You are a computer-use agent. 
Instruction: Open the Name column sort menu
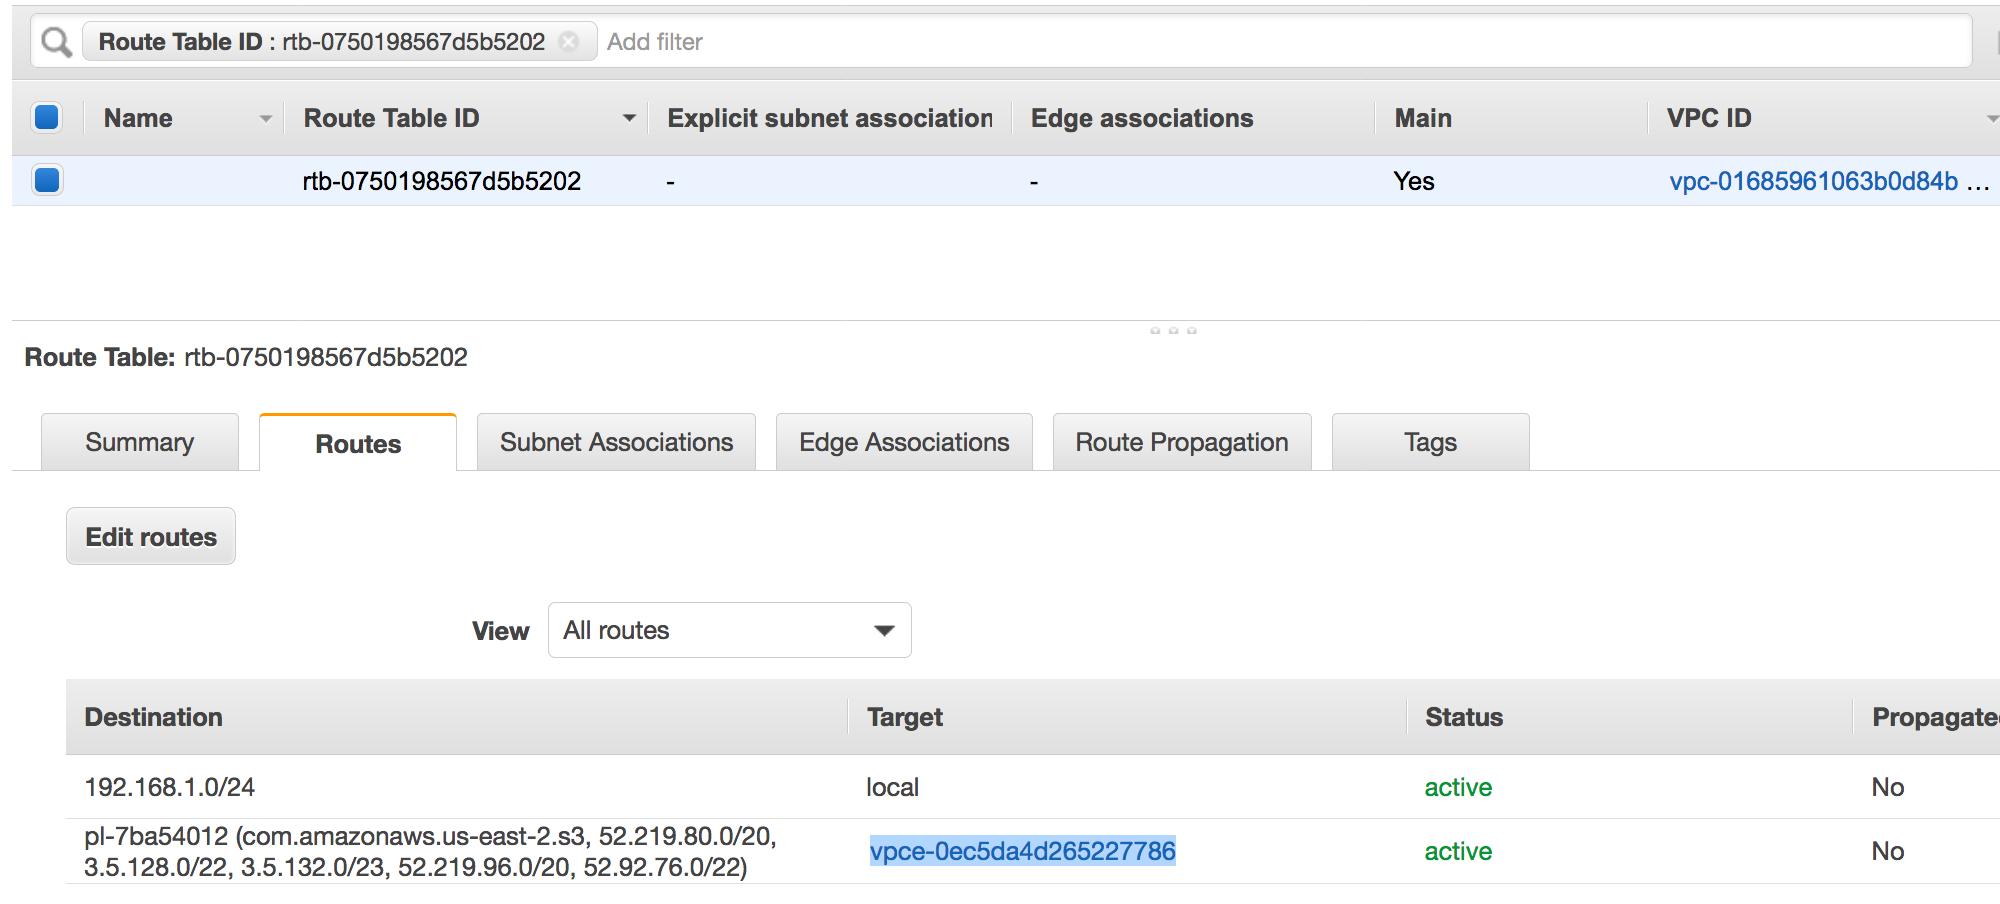(263, 117)
